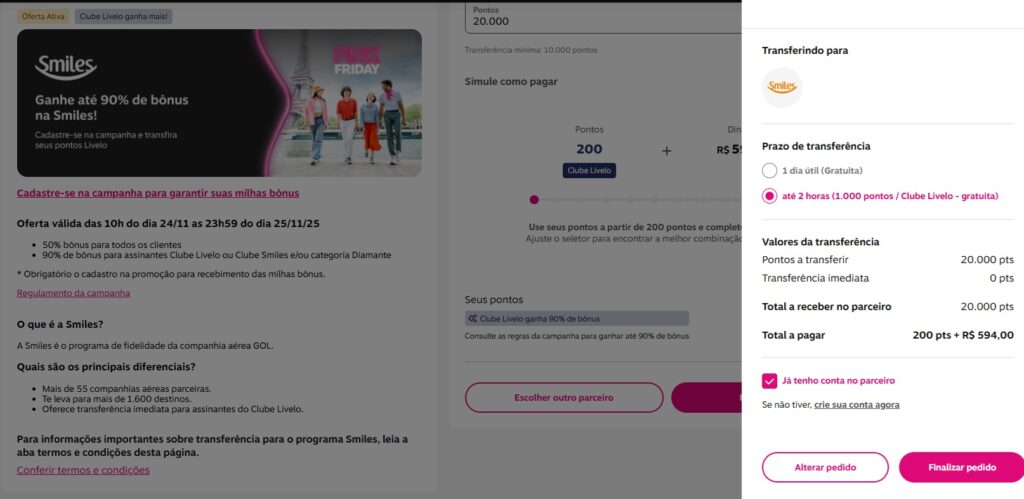Click the Finalizar pedido button
Viewport: 1024px width, 499px height.
click(x=962, y=468)
